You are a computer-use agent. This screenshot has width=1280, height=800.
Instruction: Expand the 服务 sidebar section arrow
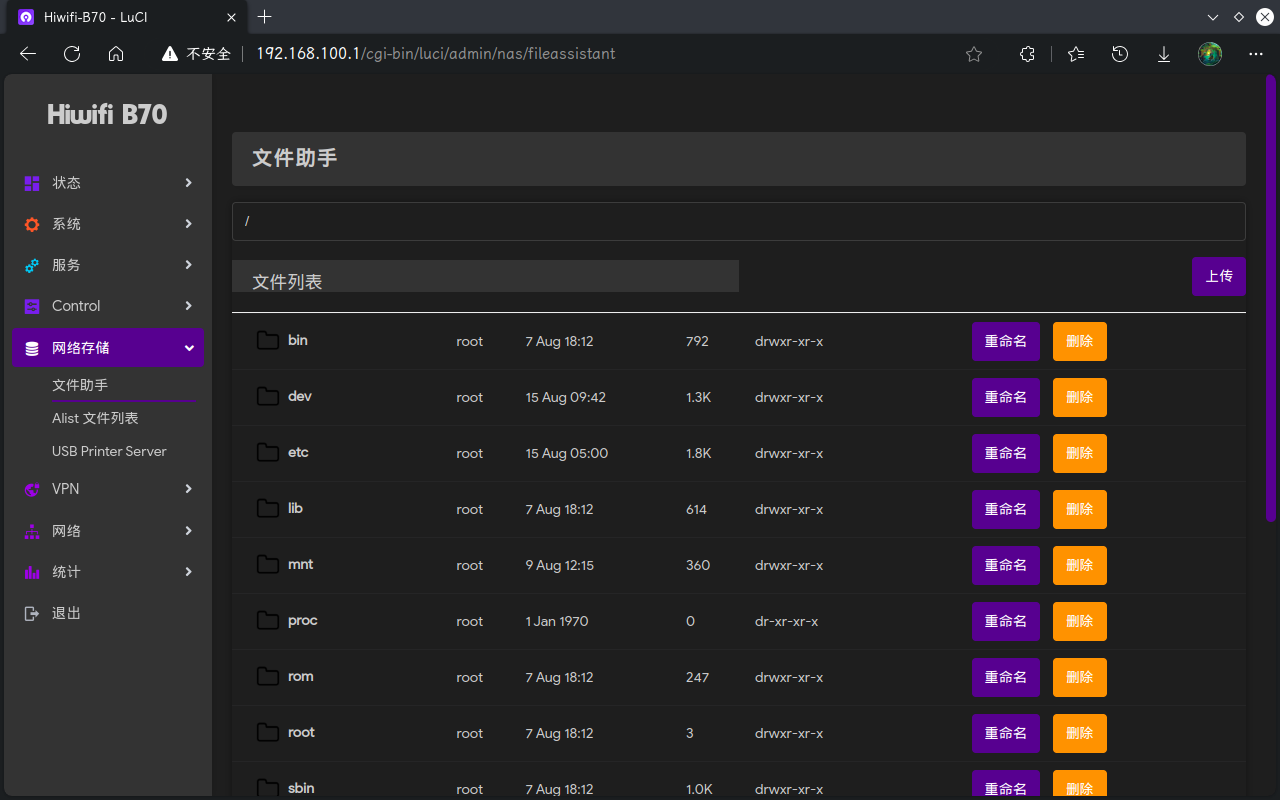tap(188, 265)
